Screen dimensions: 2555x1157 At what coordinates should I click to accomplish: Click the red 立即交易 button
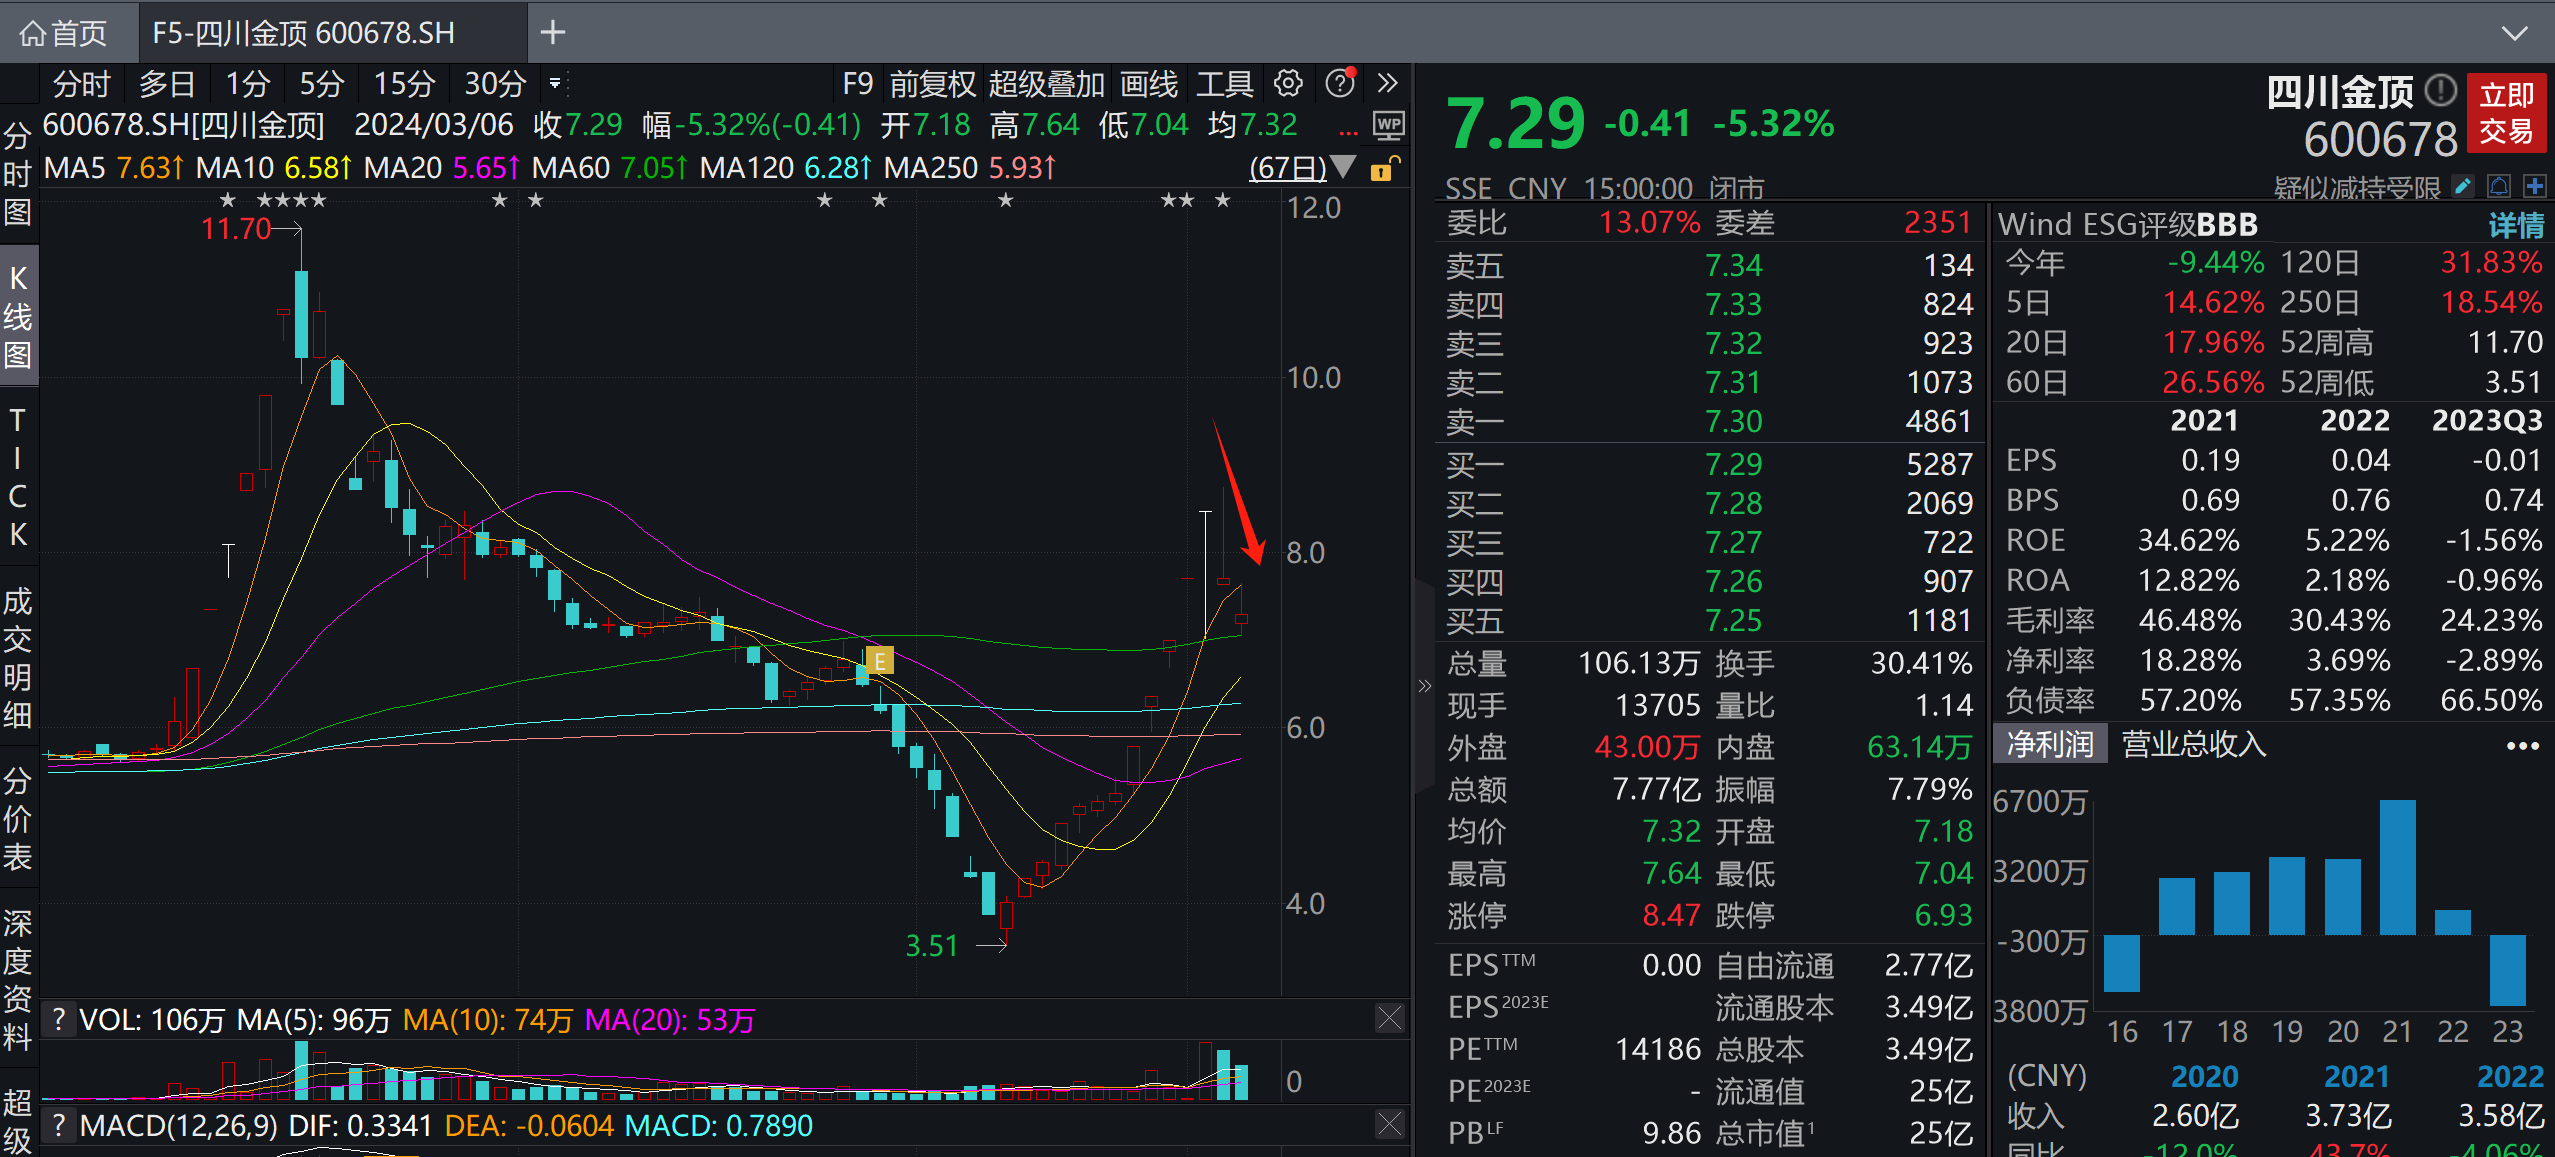pos(2506,113)
